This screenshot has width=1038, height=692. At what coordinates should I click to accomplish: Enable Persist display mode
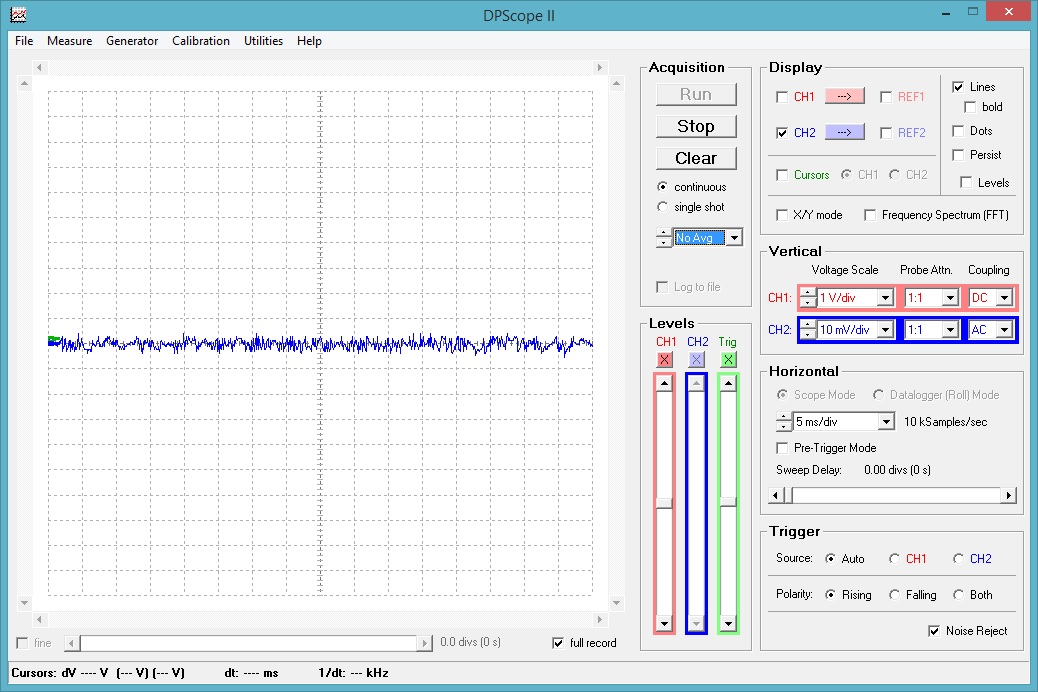tap(958, 155)
